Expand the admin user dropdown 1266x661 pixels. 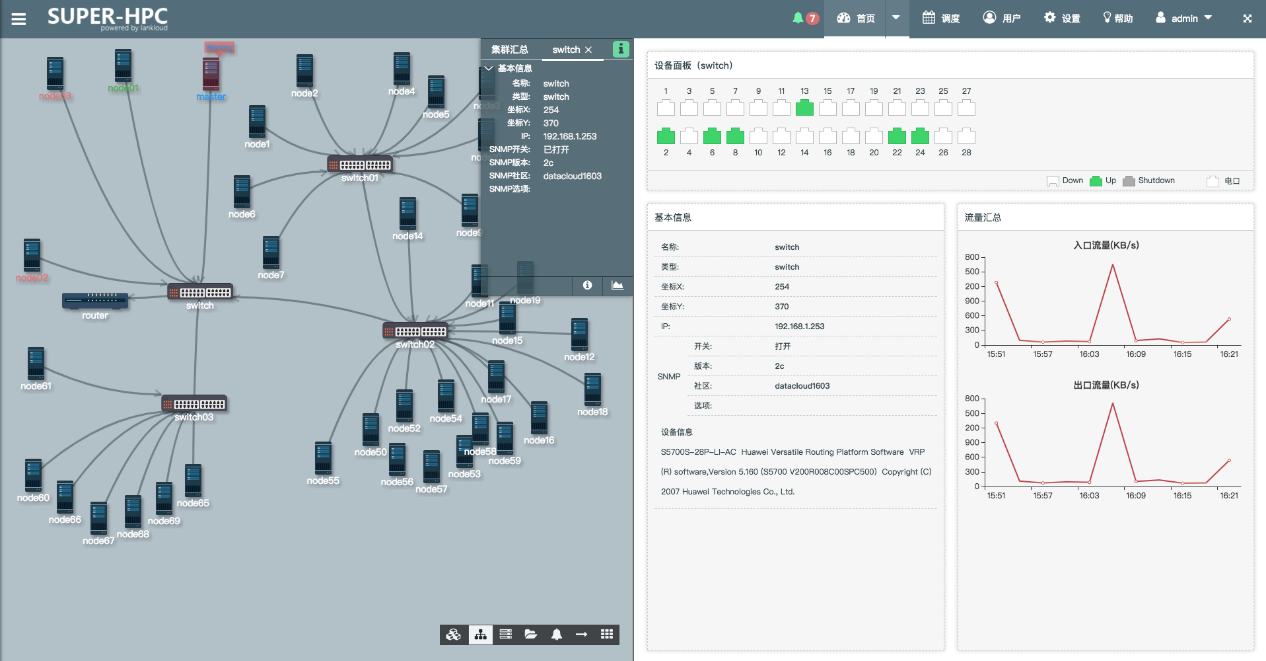1184,18
